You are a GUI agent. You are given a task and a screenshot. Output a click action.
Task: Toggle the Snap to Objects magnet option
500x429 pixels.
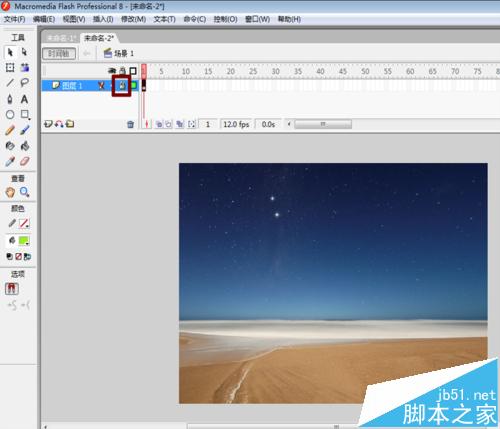click(x=12, y=289)
